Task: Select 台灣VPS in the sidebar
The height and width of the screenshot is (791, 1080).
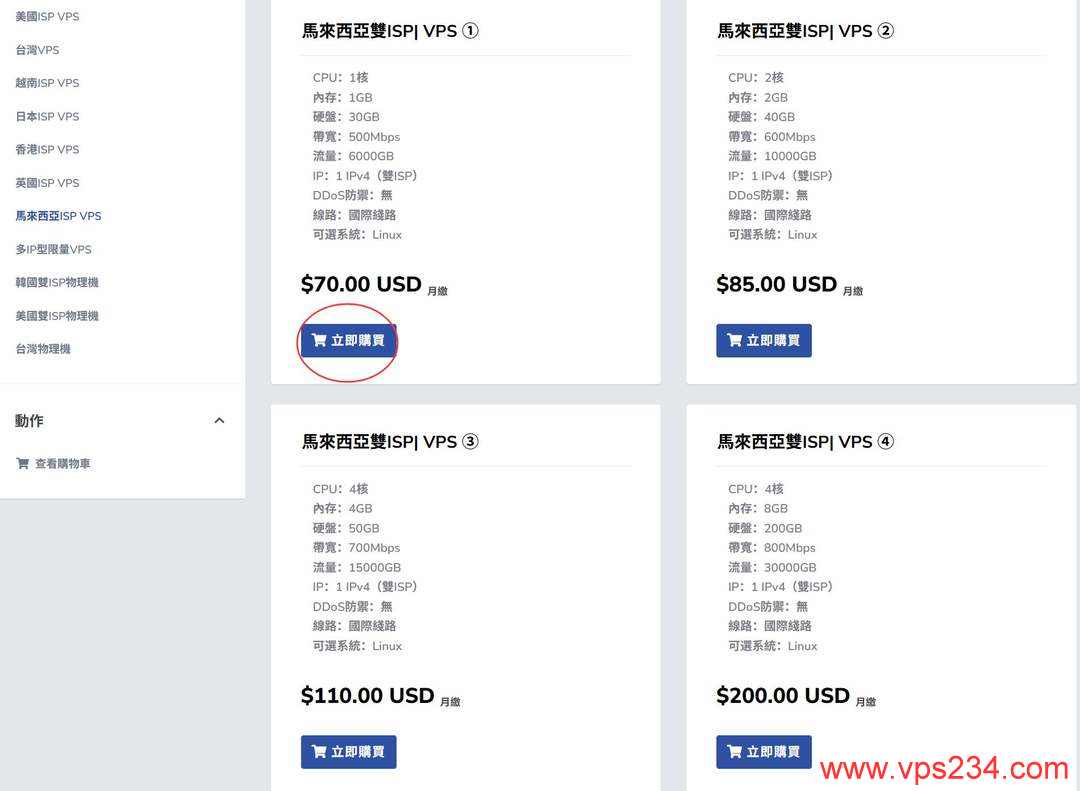Action: pos(38,49)
